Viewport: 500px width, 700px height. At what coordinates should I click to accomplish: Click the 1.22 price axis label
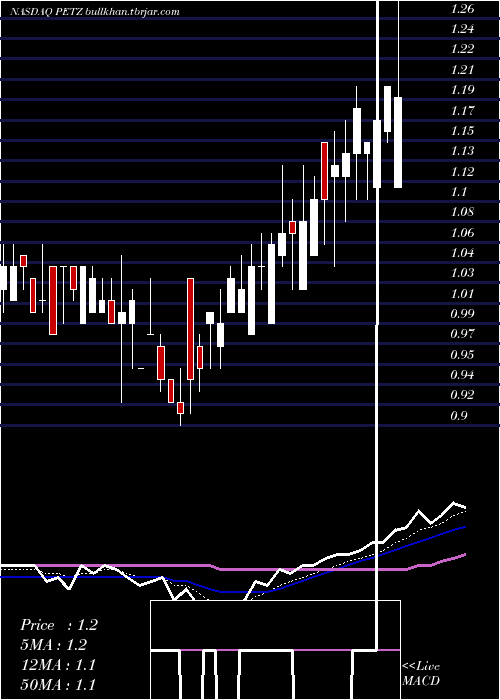point(462,49)
